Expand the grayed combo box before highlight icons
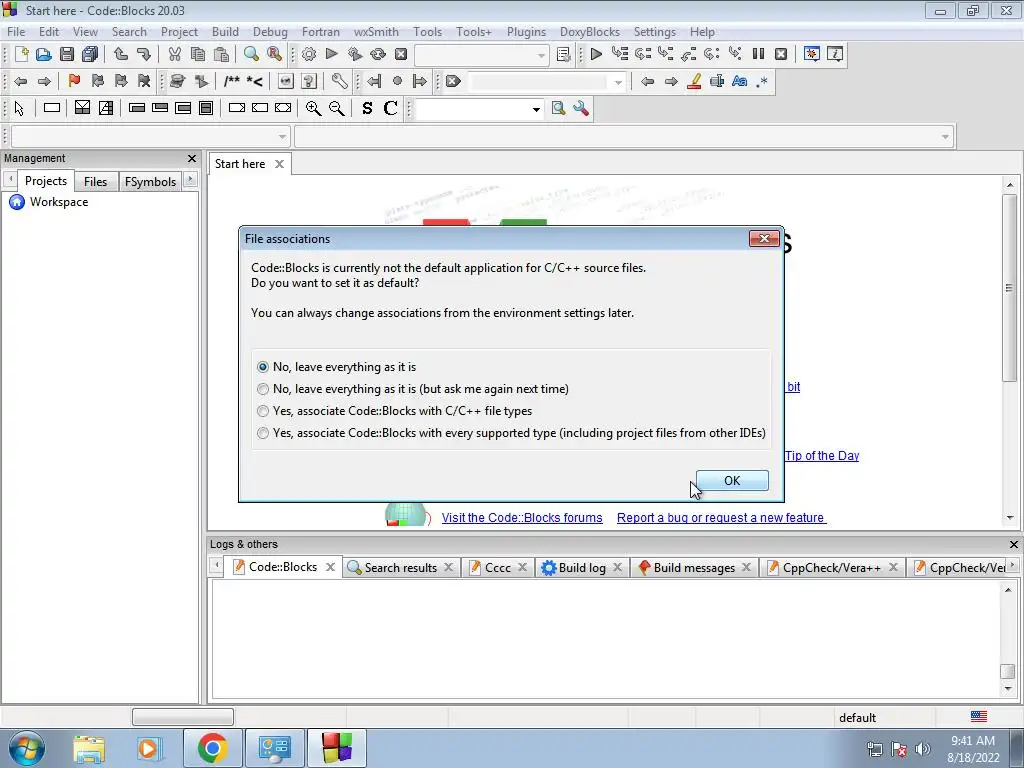 click(x=618, y=82)
